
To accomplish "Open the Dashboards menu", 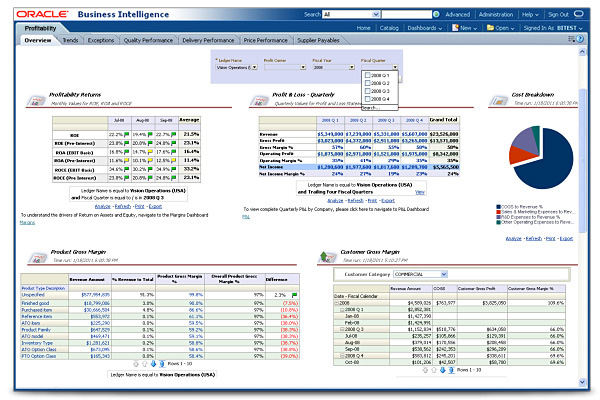I will (424, 28).
